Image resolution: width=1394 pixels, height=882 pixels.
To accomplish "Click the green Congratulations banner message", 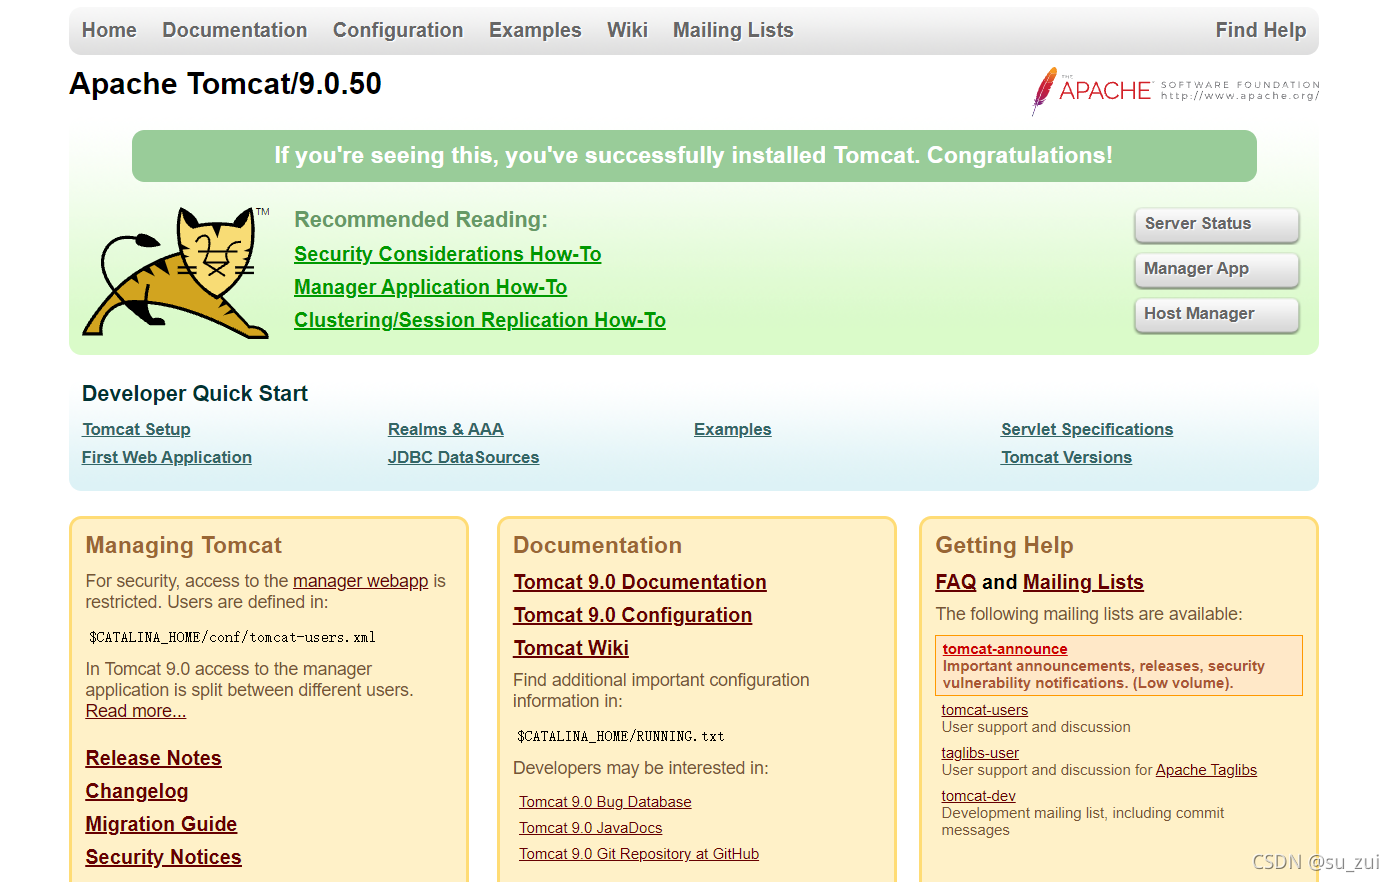I will click(694, 156).
